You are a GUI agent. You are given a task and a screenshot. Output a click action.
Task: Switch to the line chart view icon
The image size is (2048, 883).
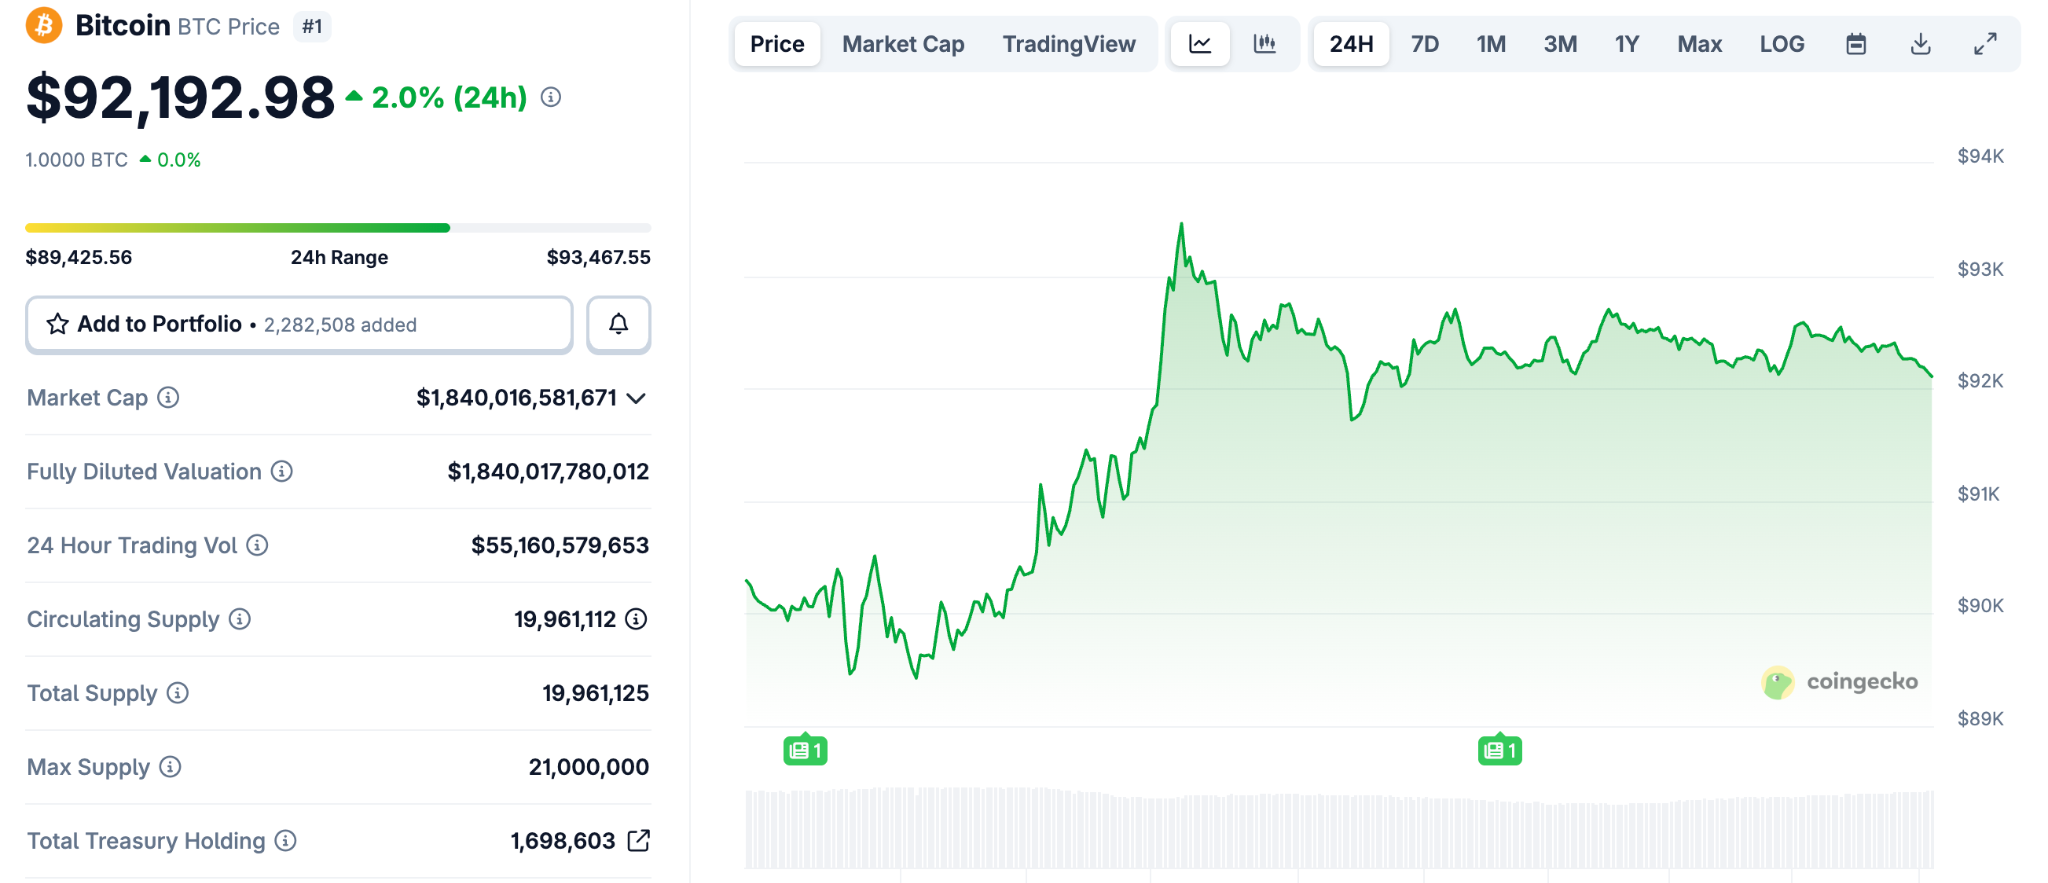point(1200,44)
